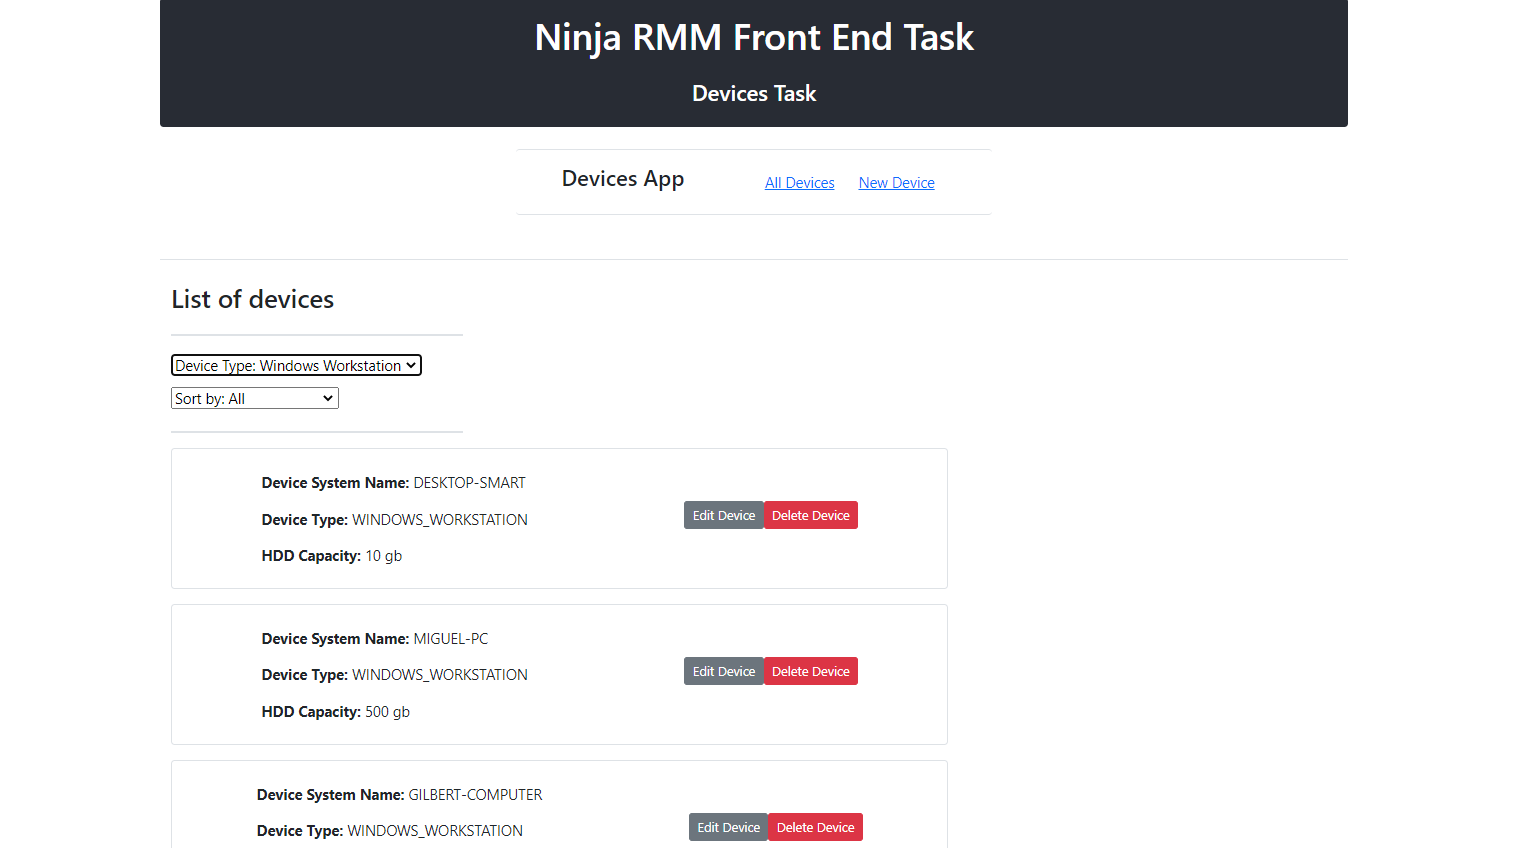The height and width of the screenshot is (848, 1526).
Task: Select the DESKTOP-SMART system name text
Action: click(x=469, y=483)
